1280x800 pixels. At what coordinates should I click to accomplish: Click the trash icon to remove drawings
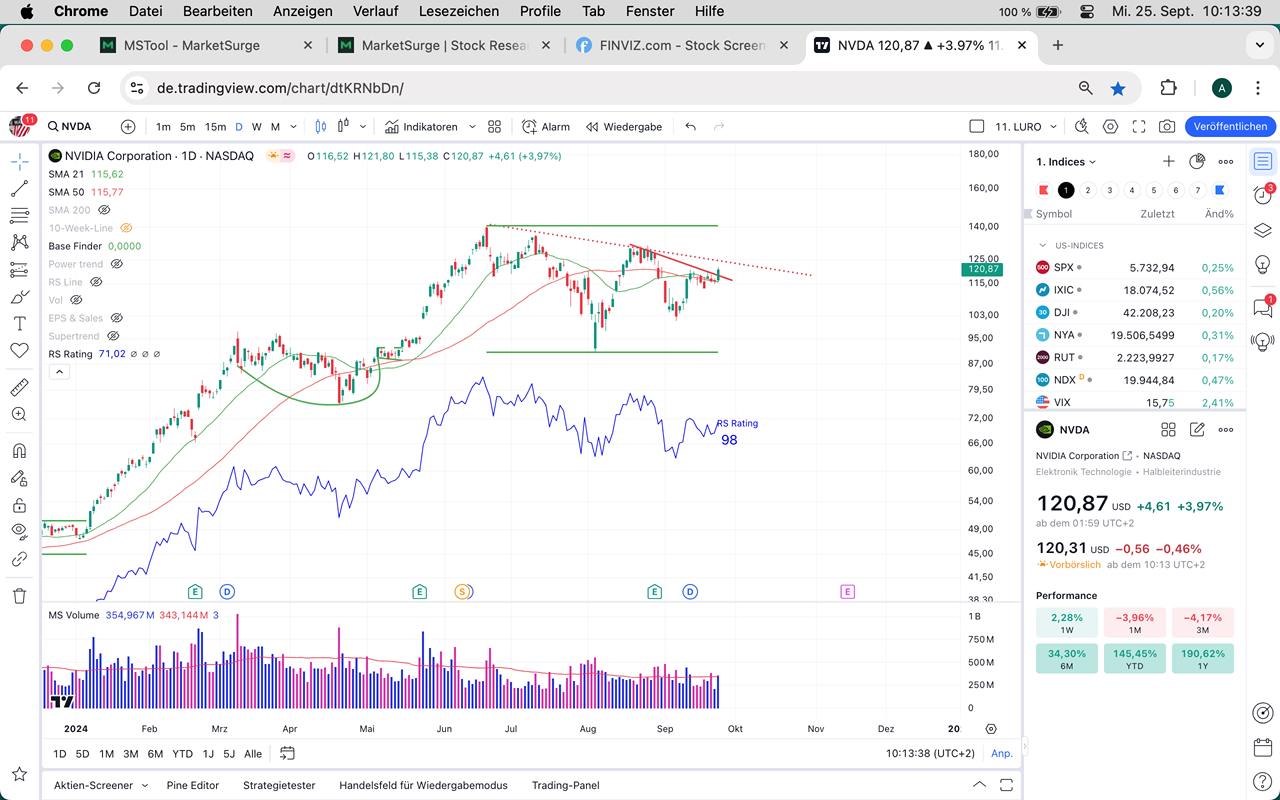coord(19,596)
